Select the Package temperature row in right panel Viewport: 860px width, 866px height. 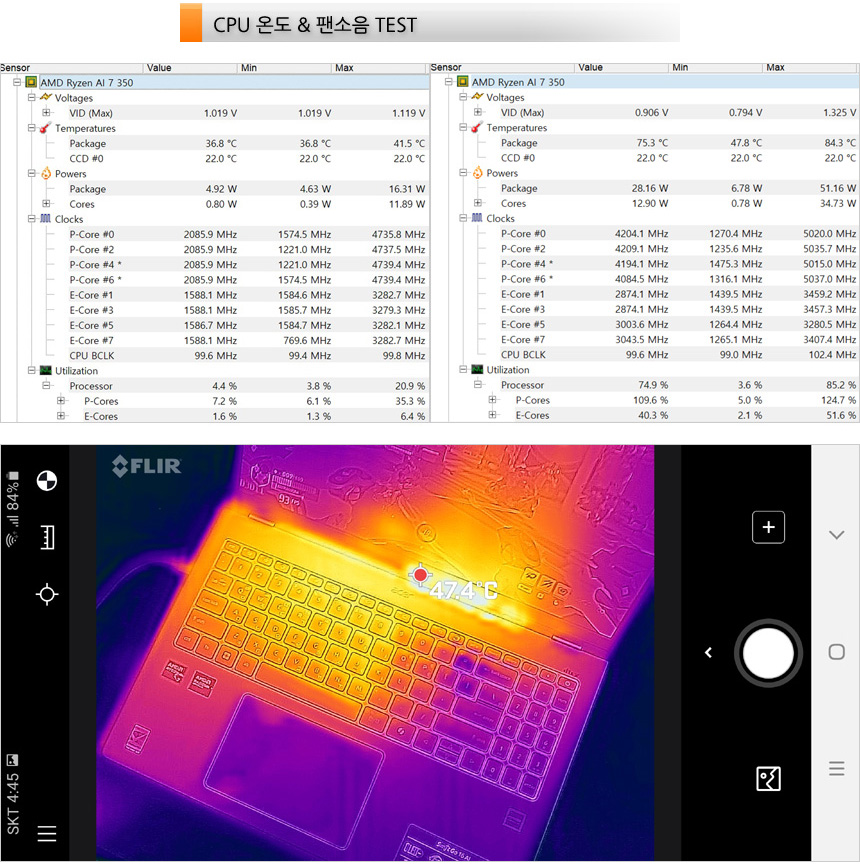point(519,143)
